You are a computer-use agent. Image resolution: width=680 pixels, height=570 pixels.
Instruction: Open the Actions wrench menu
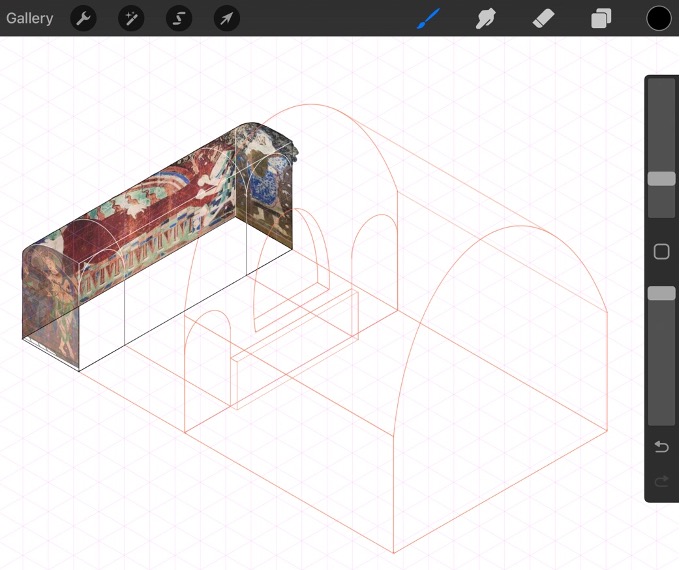point(83,18)
